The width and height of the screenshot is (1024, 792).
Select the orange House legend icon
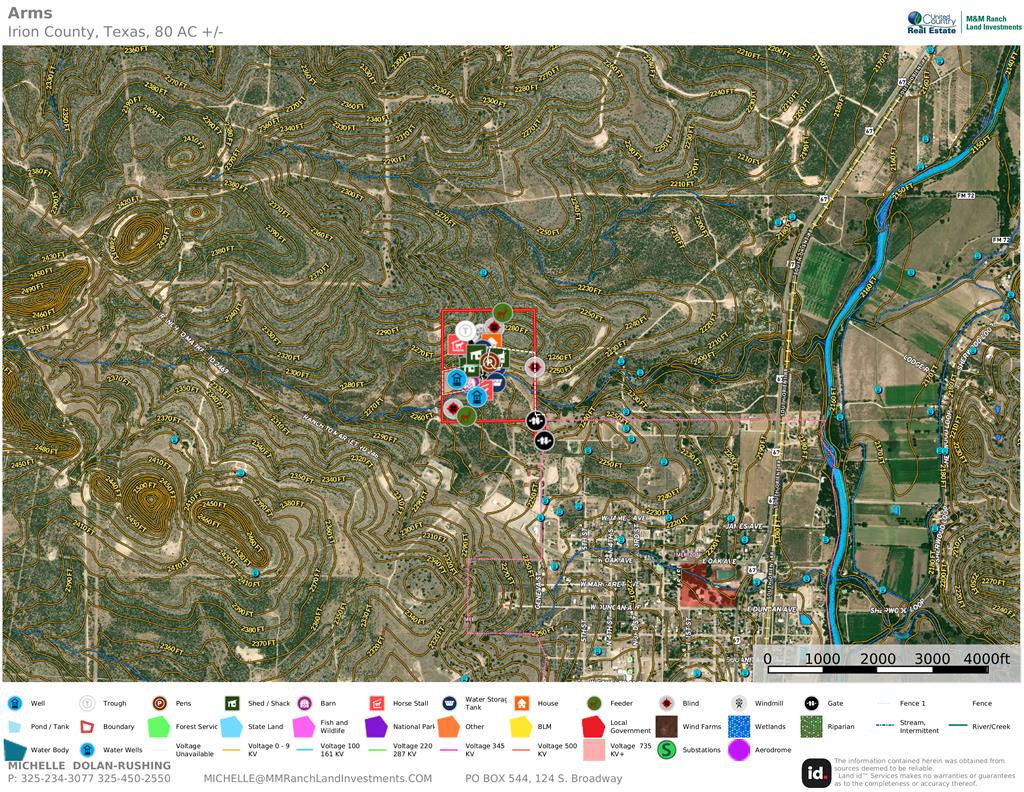pyautogui.click(x=521, y=703)
